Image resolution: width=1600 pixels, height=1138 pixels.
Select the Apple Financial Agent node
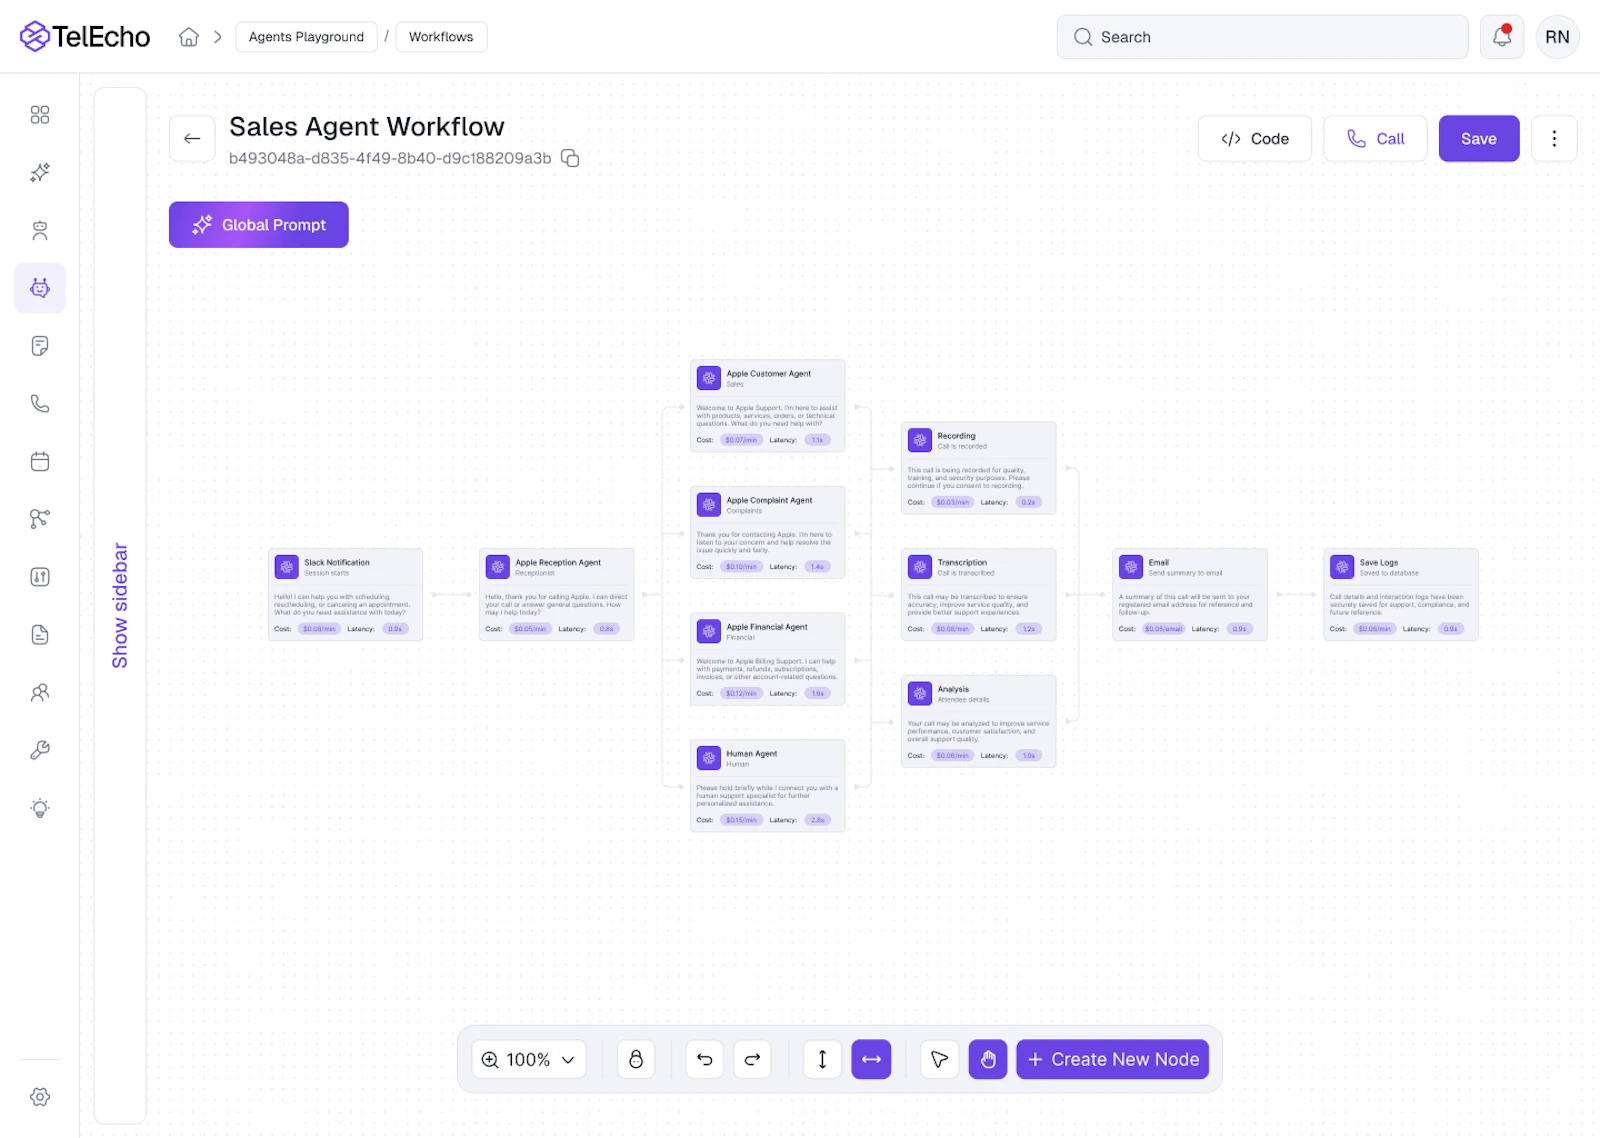click(768, 660)
